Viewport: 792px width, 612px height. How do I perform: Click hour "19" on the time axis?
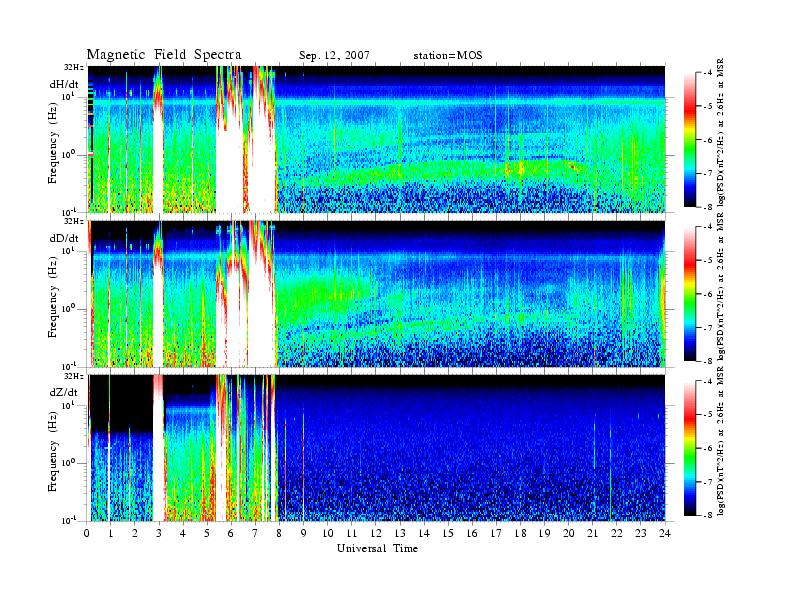544,533
